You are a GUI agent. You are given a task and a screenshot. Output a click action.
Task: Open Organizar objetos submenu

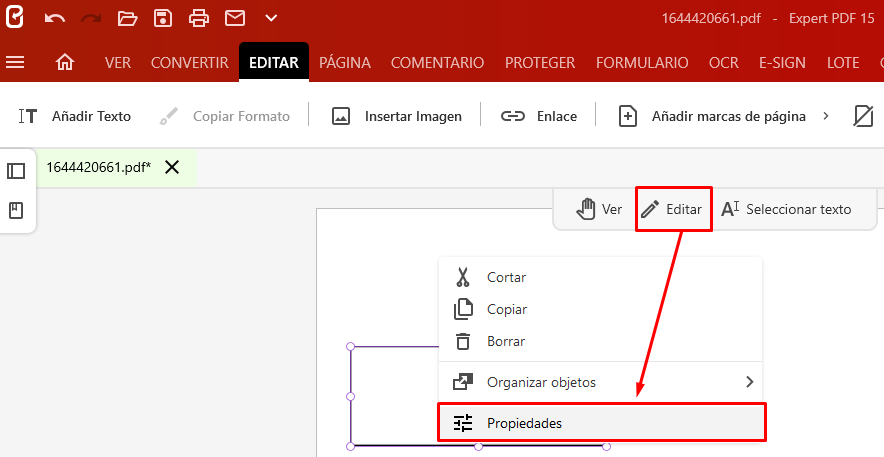[x=600, y=383]
